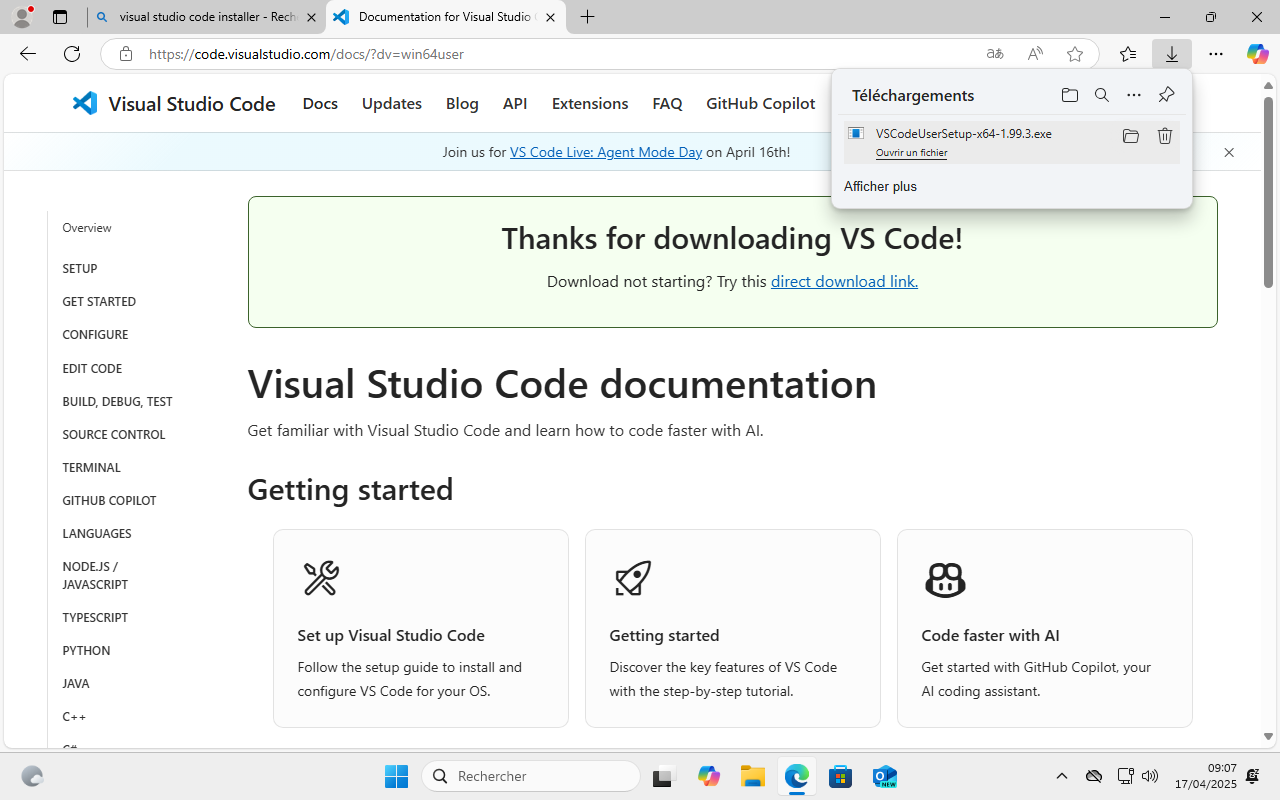Click the page vertical scrollbar thumb
The height and width of the screenshot is (800, 1280).
pyautogui.click(x=1269, y=190)
